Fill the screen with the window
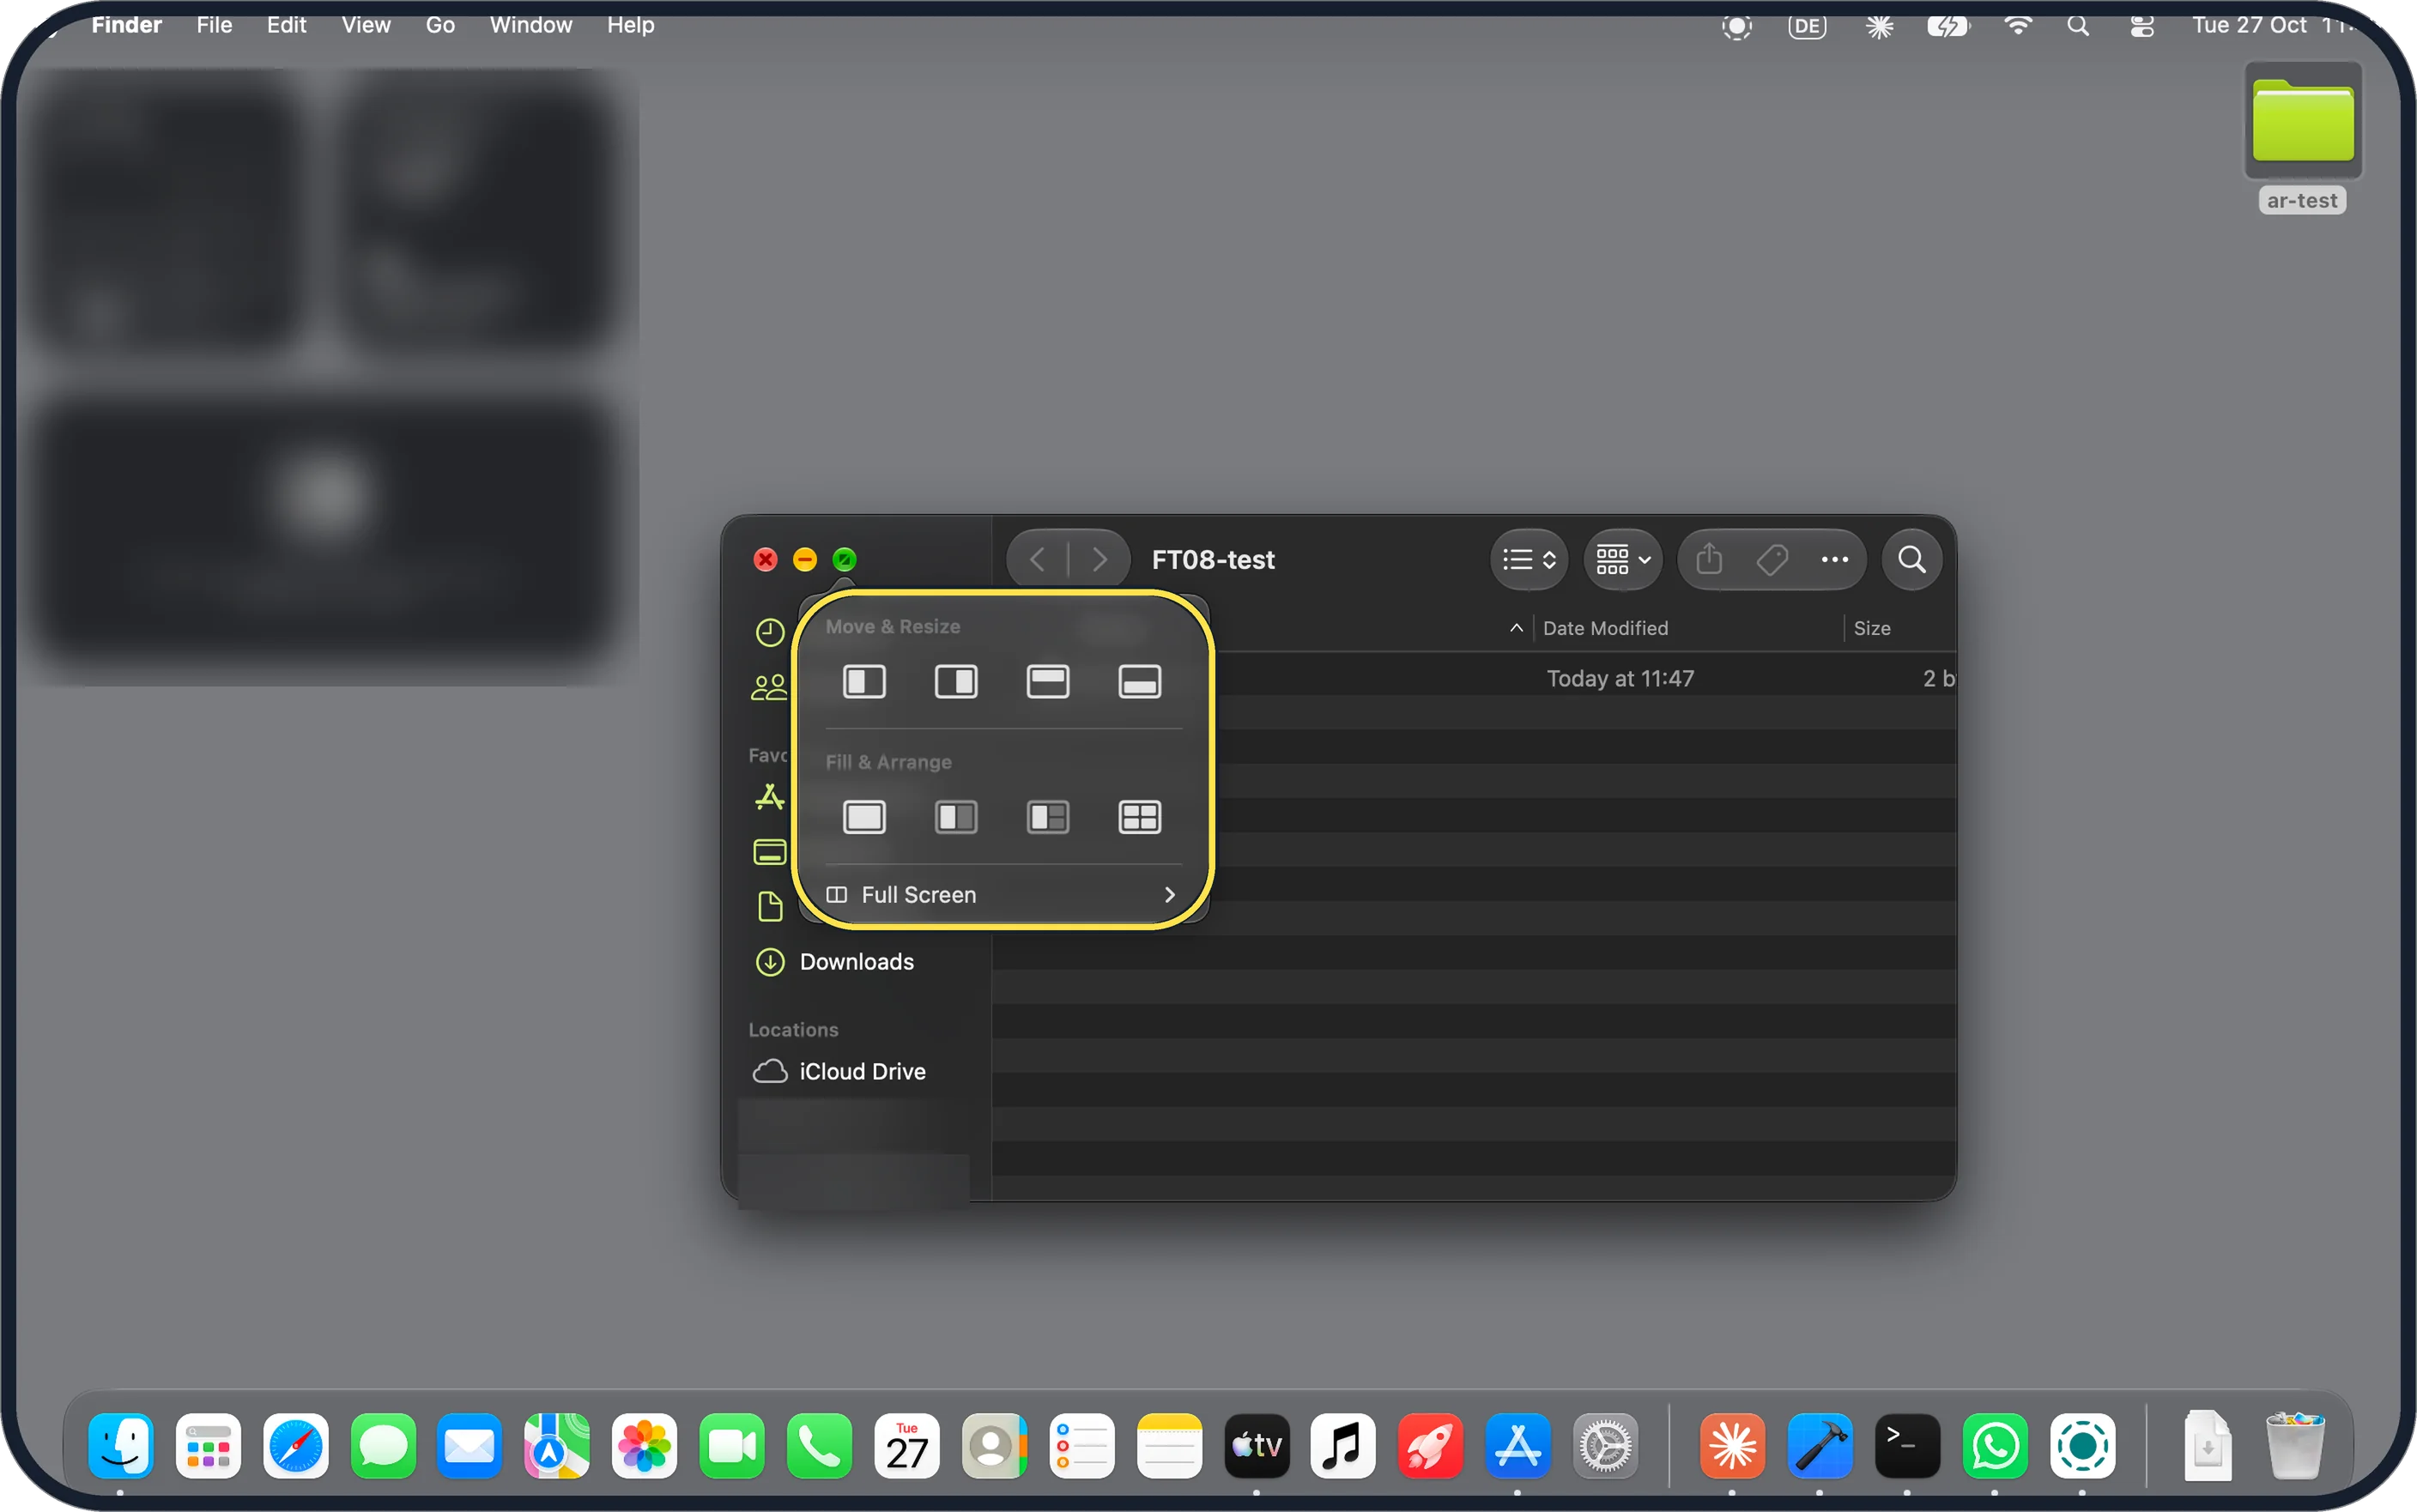2417x1512 pixels. coord(864,817)
